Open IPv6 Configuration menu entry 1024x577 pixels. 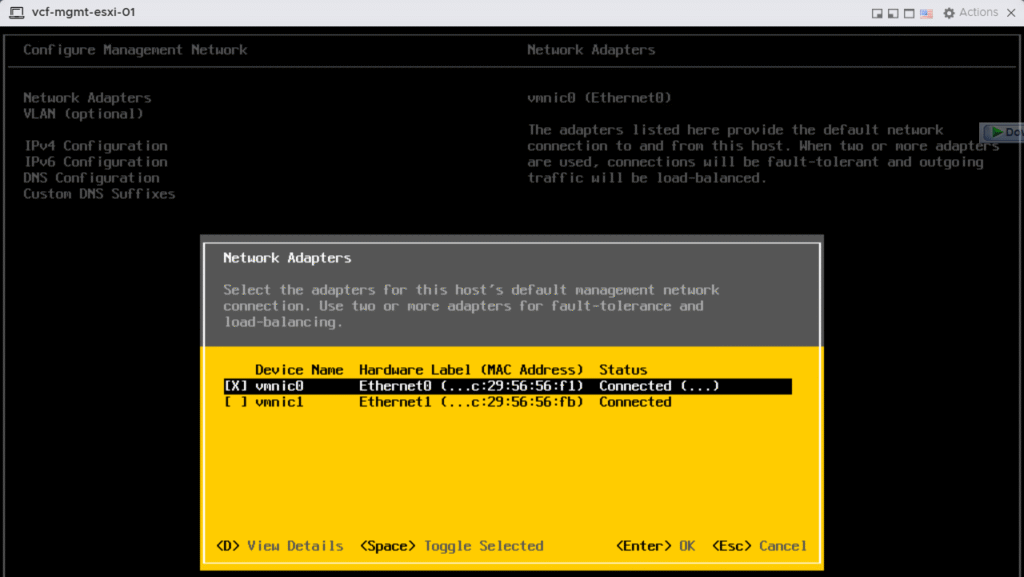pyautogui.click(x=95, y=162)
